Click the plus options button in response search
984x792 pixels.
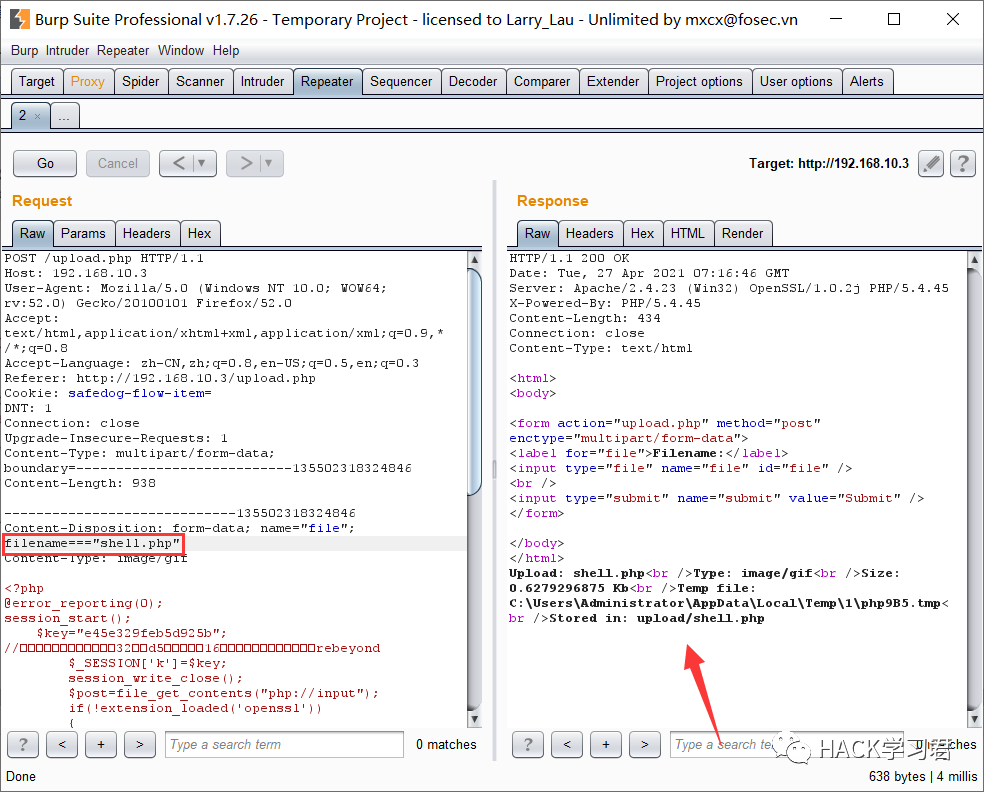coord(606,744)
